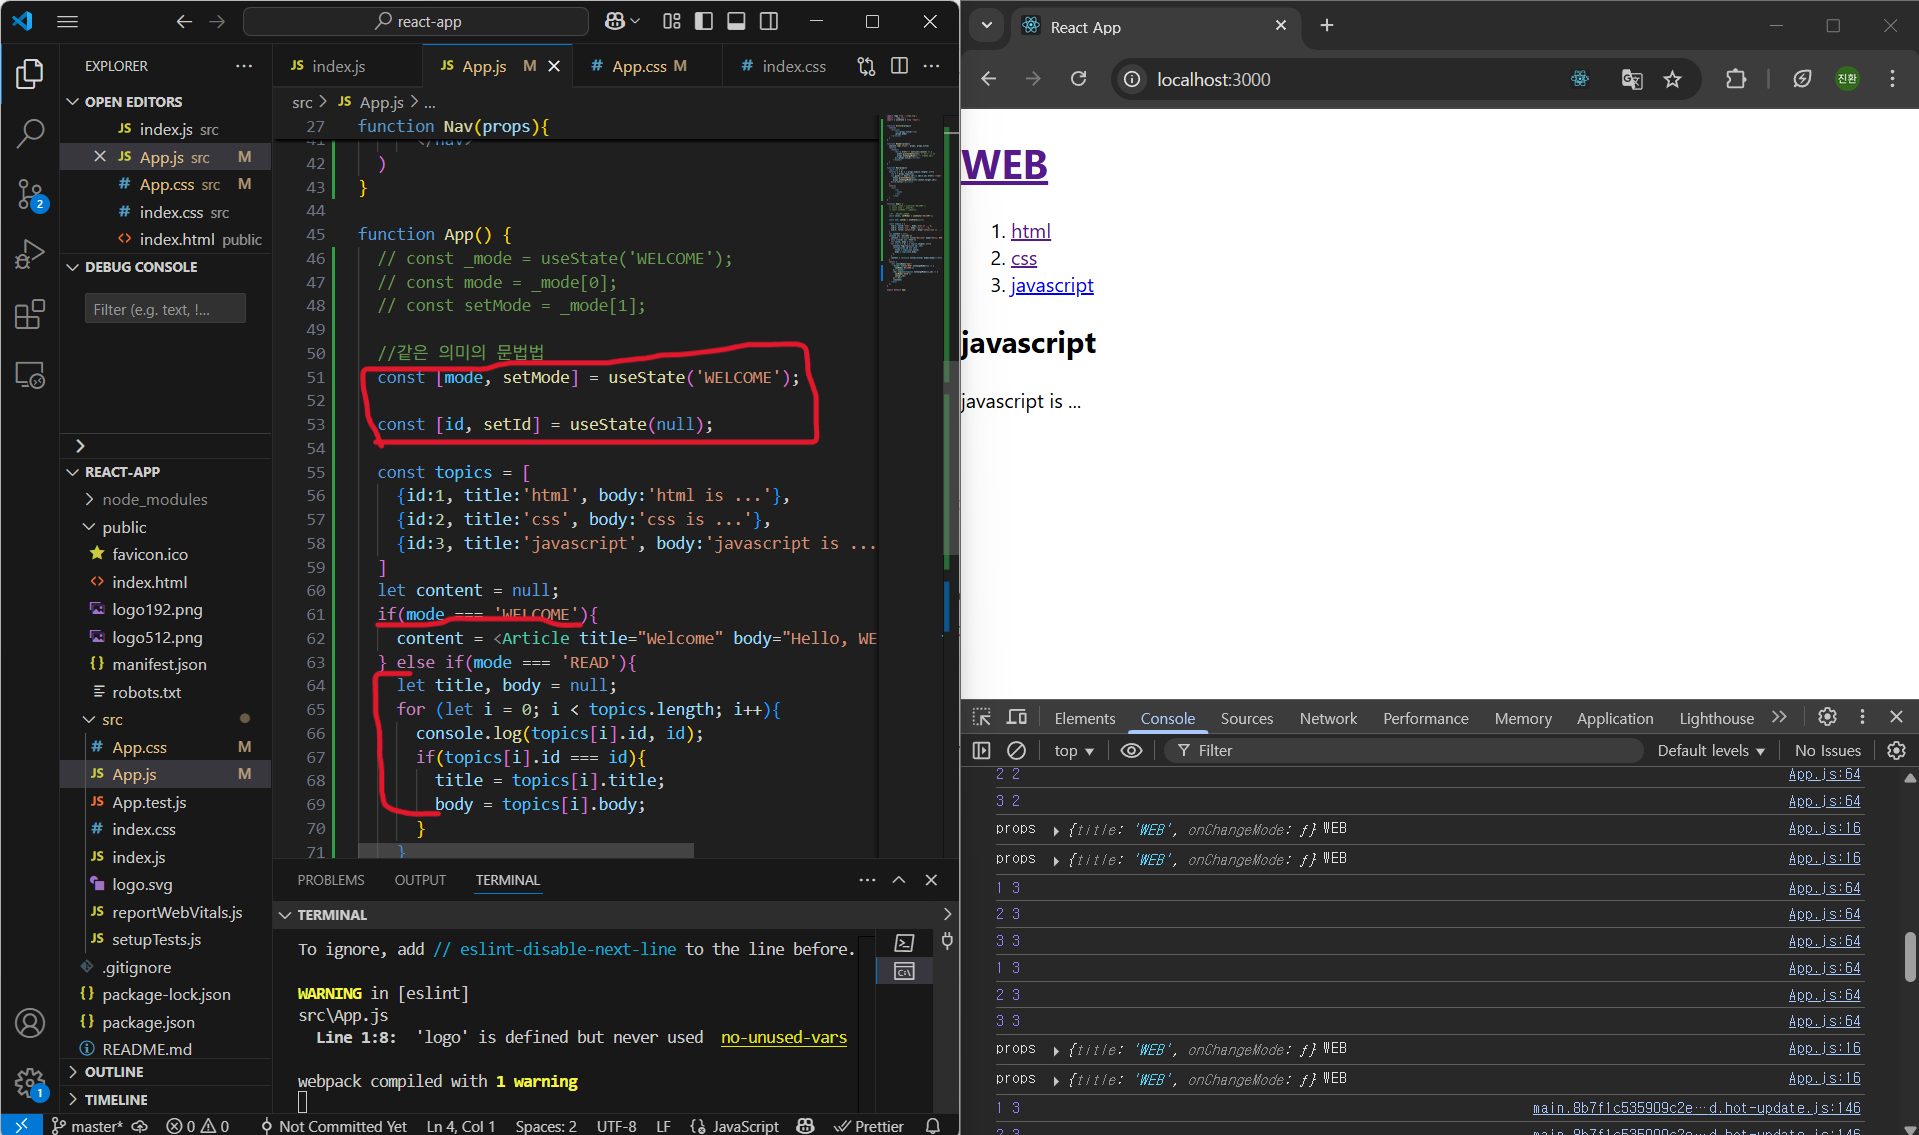Toggle console sidebar in DevTools
1919x1135 pixels.
(x=982, y=750)
